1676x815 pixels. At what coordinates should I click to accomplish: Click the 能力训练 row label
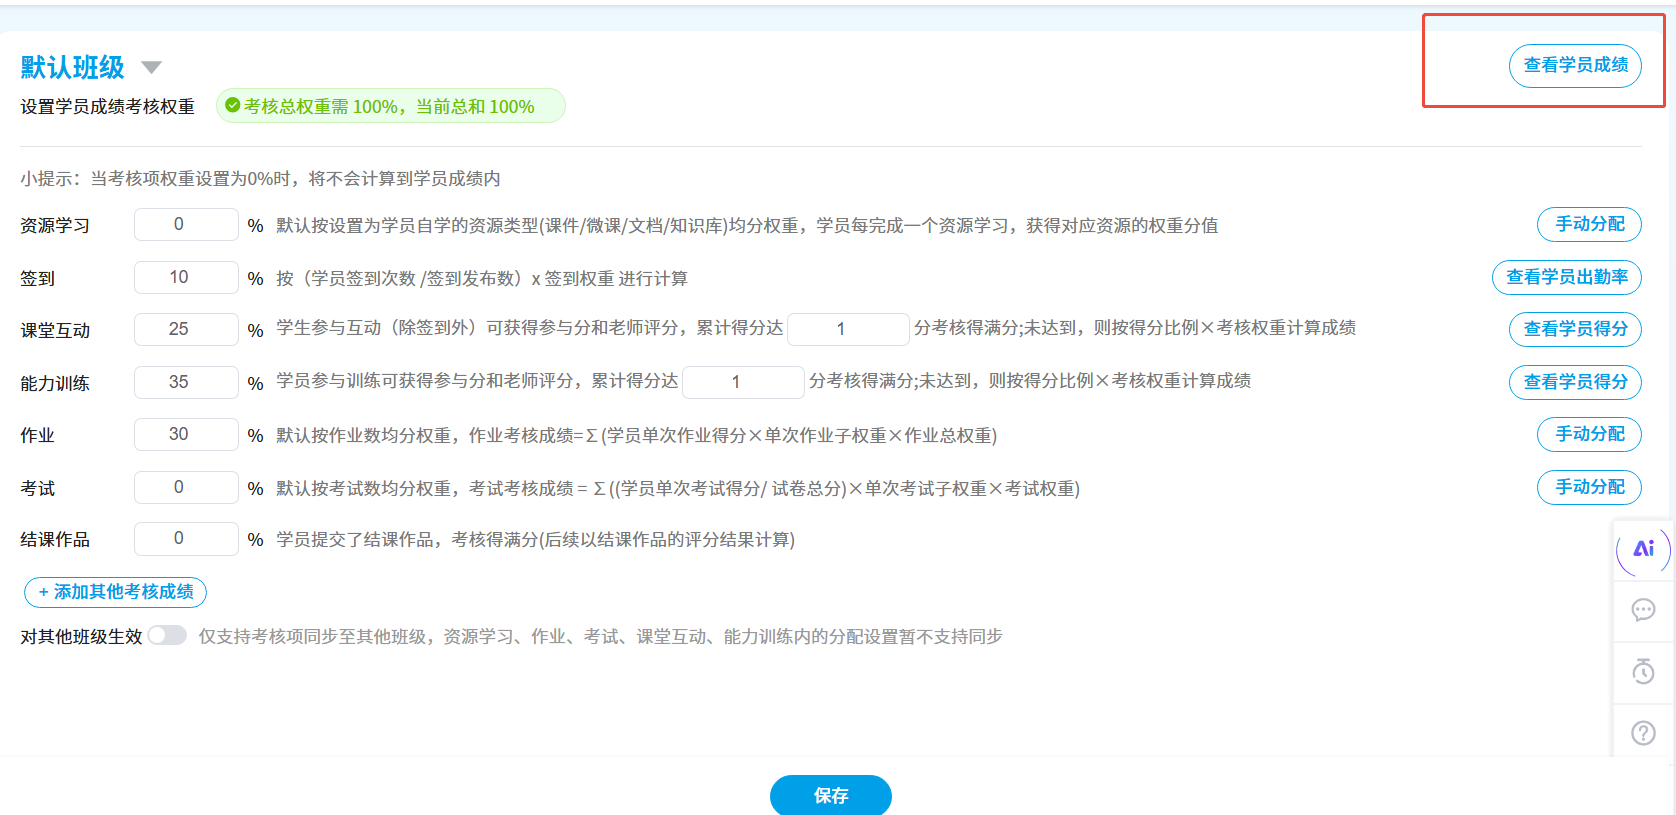[55, 383]
